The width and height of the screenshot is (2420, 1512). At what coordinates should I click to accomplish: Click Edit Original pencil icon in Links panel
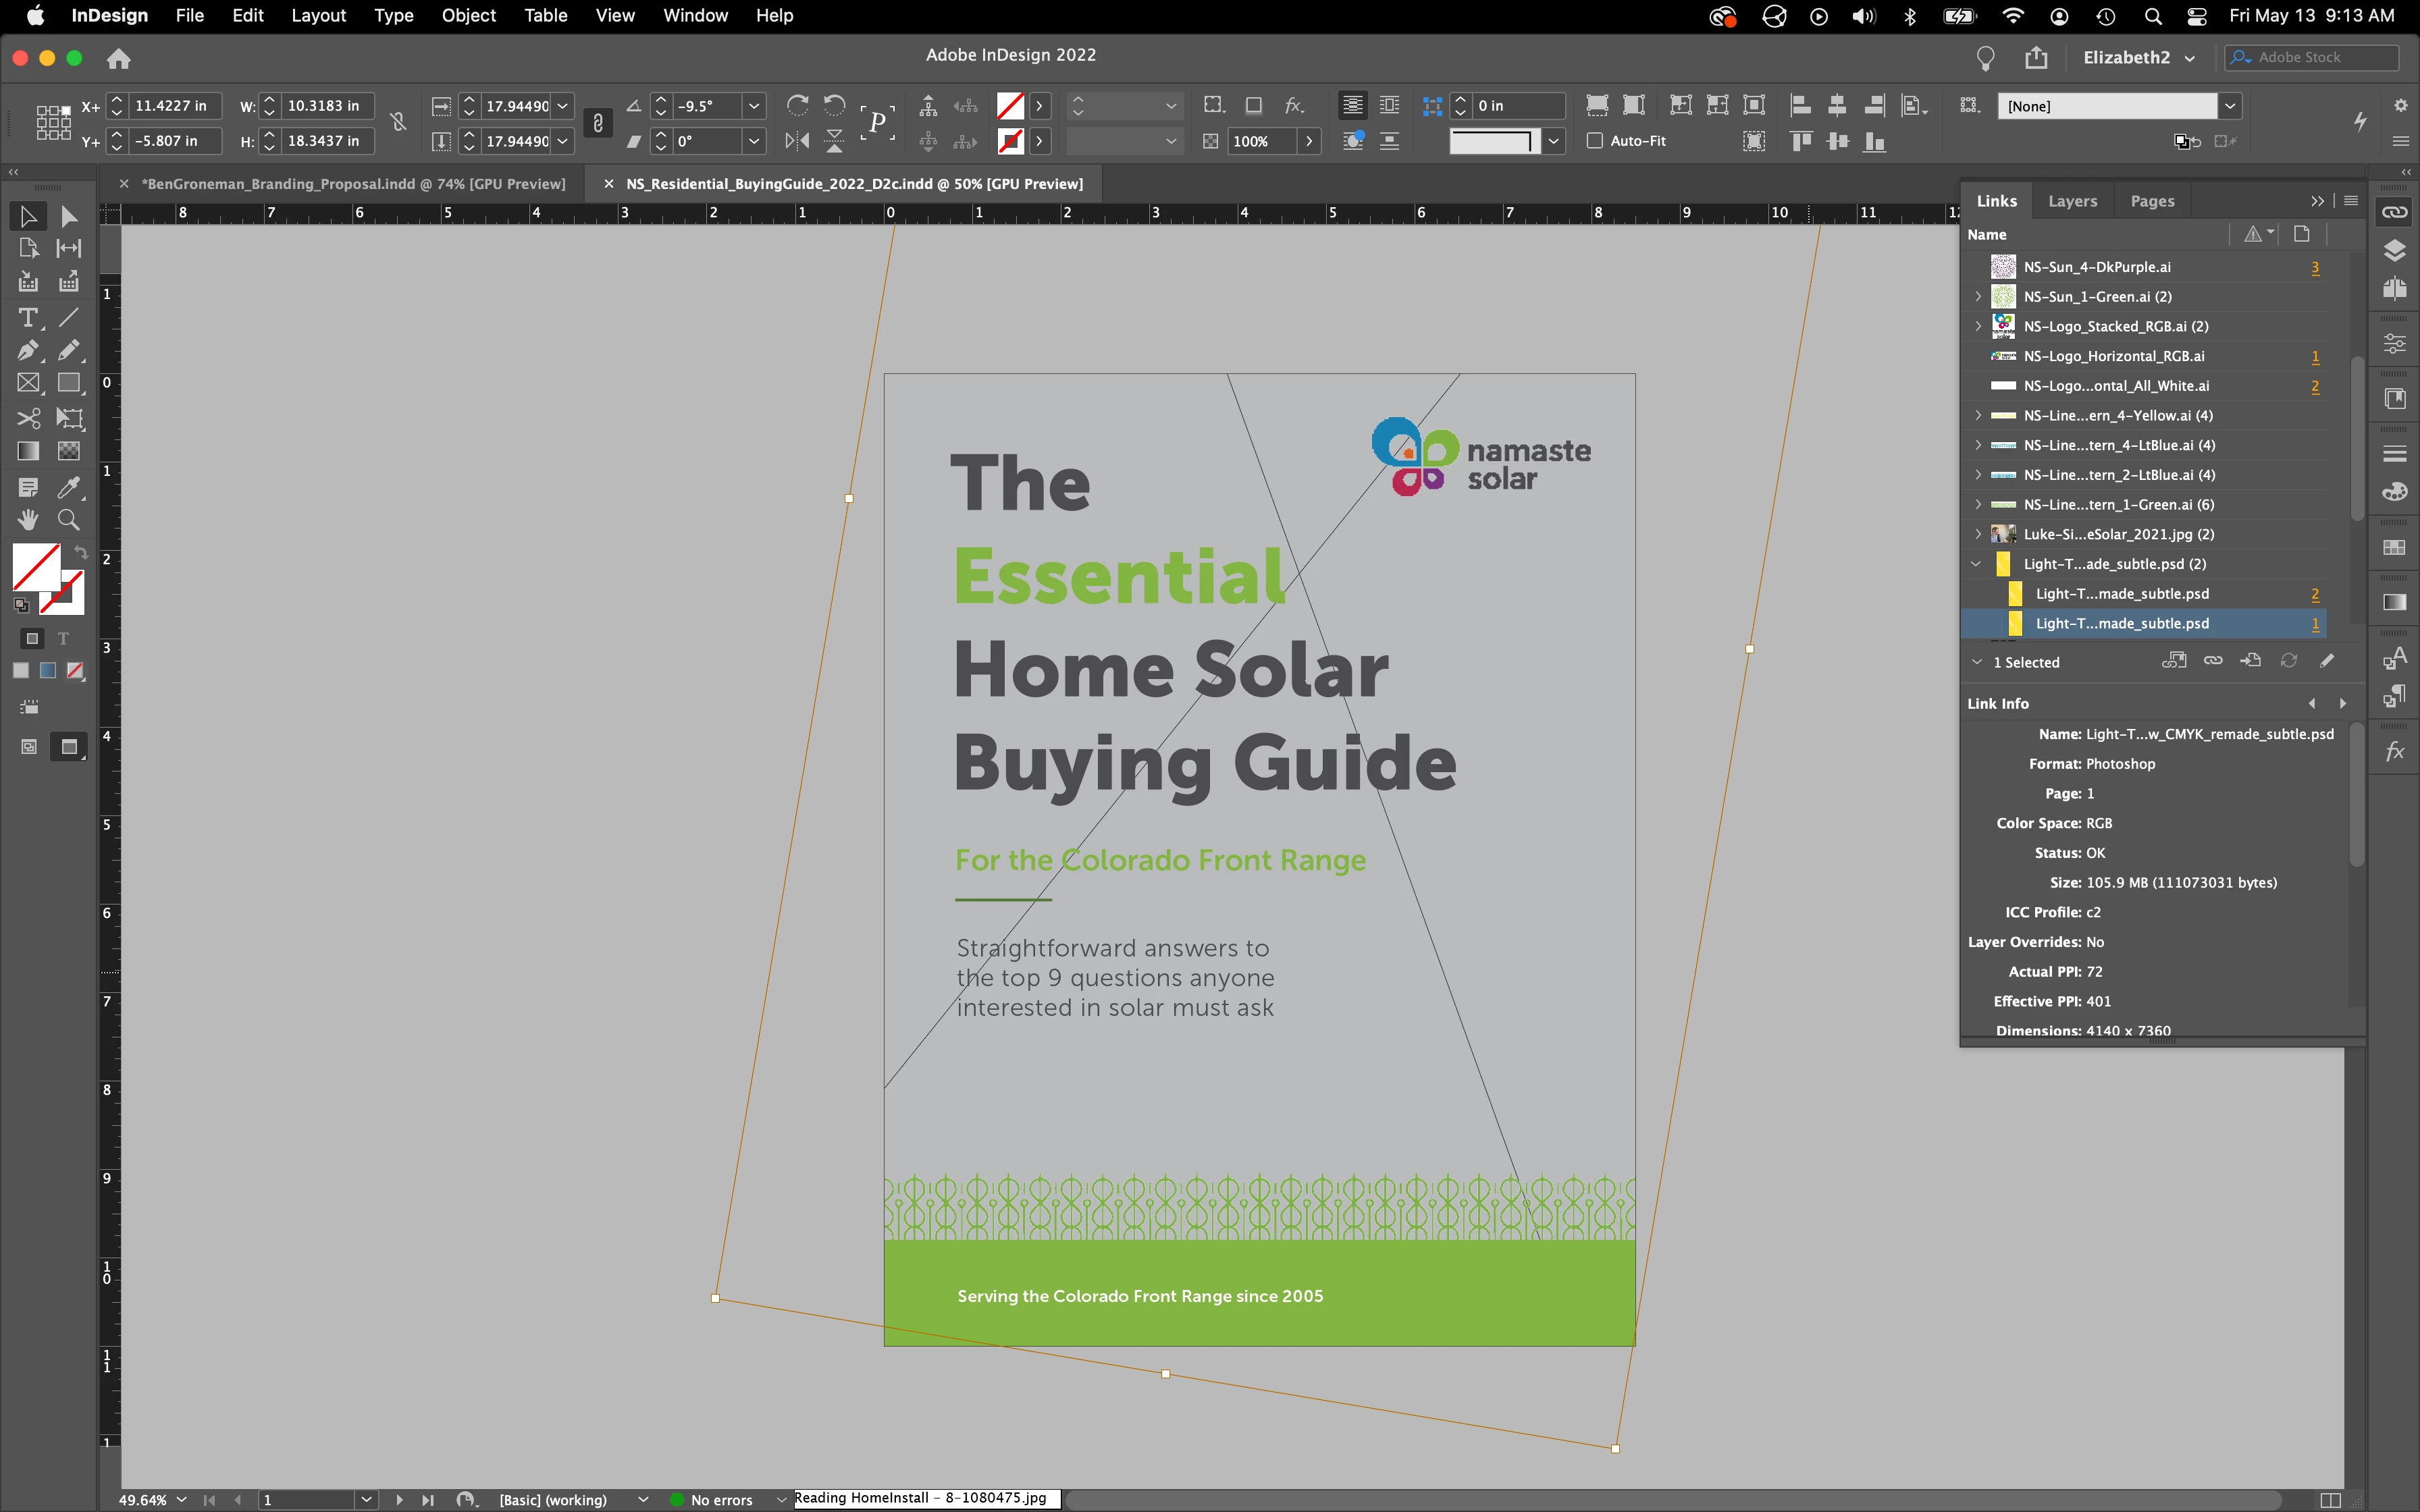pyautogui.click(x=2327, y=661)
